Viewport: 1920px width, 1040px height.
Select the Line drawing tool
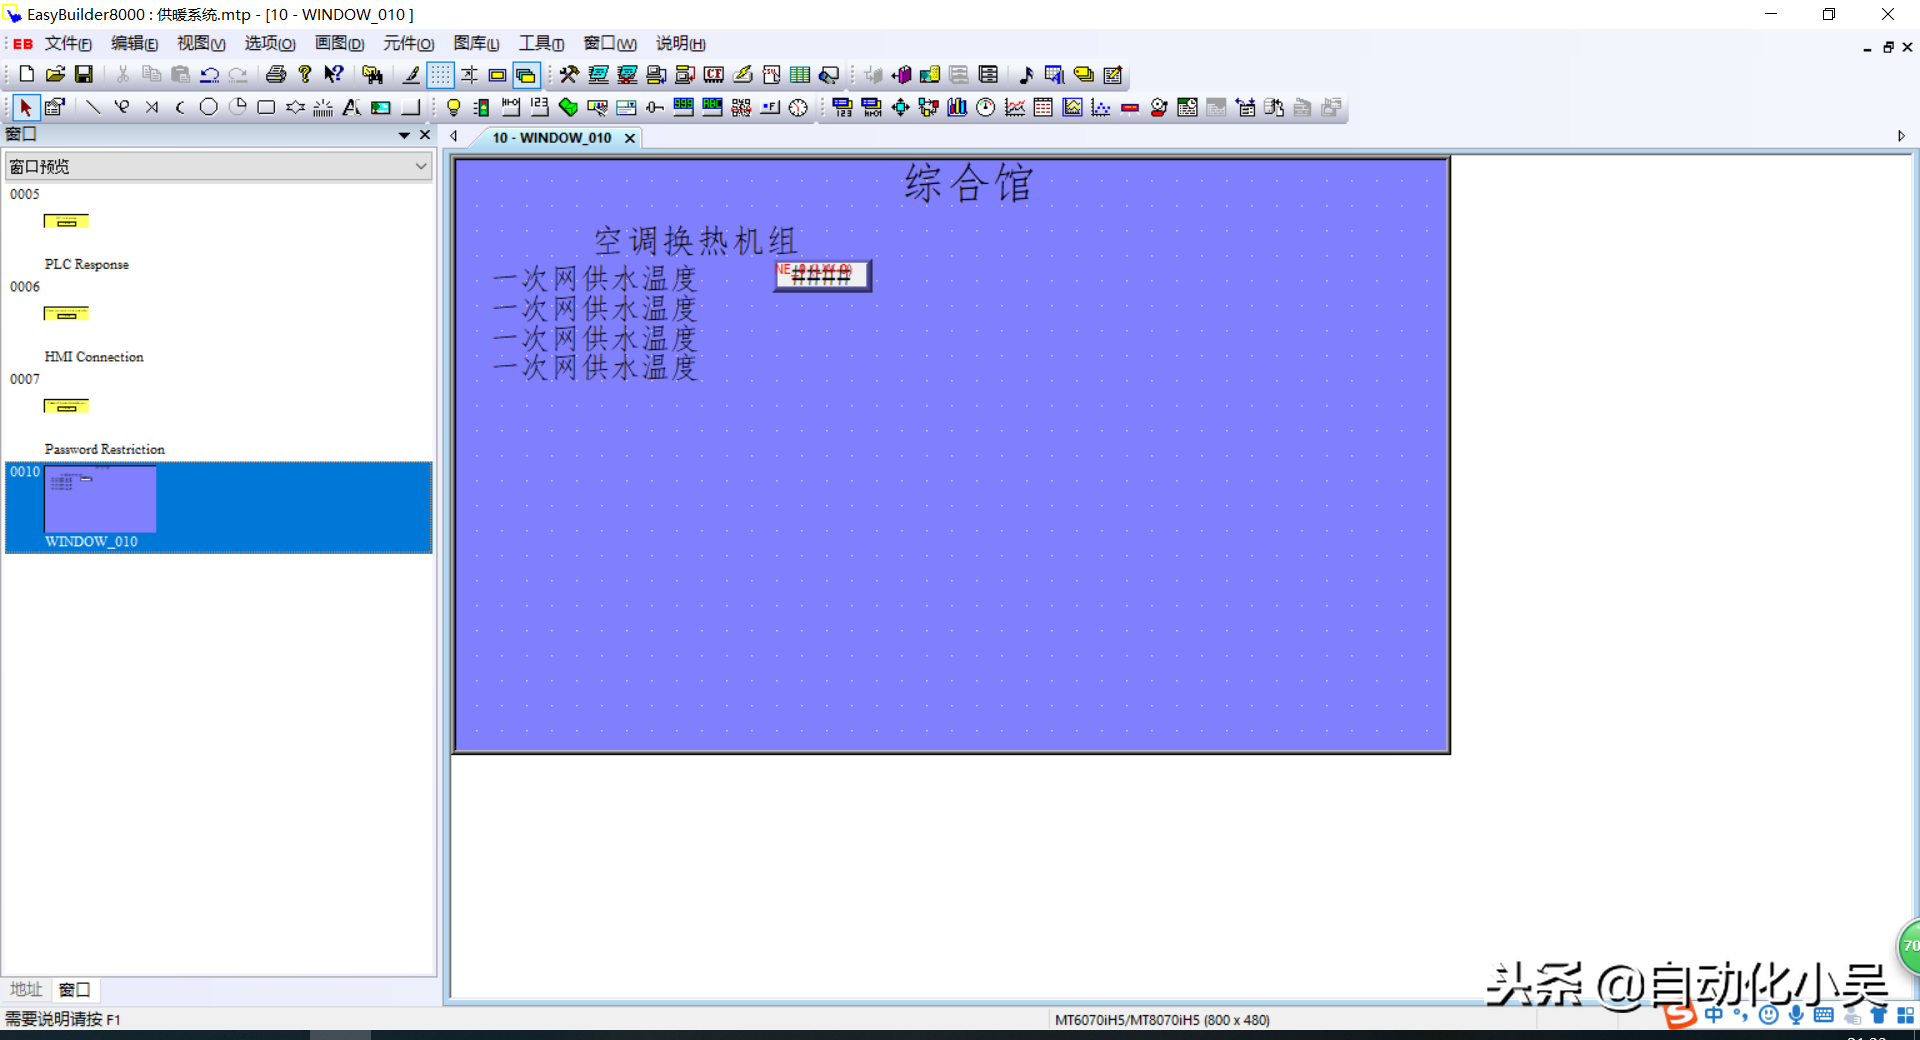click(93, 107)
